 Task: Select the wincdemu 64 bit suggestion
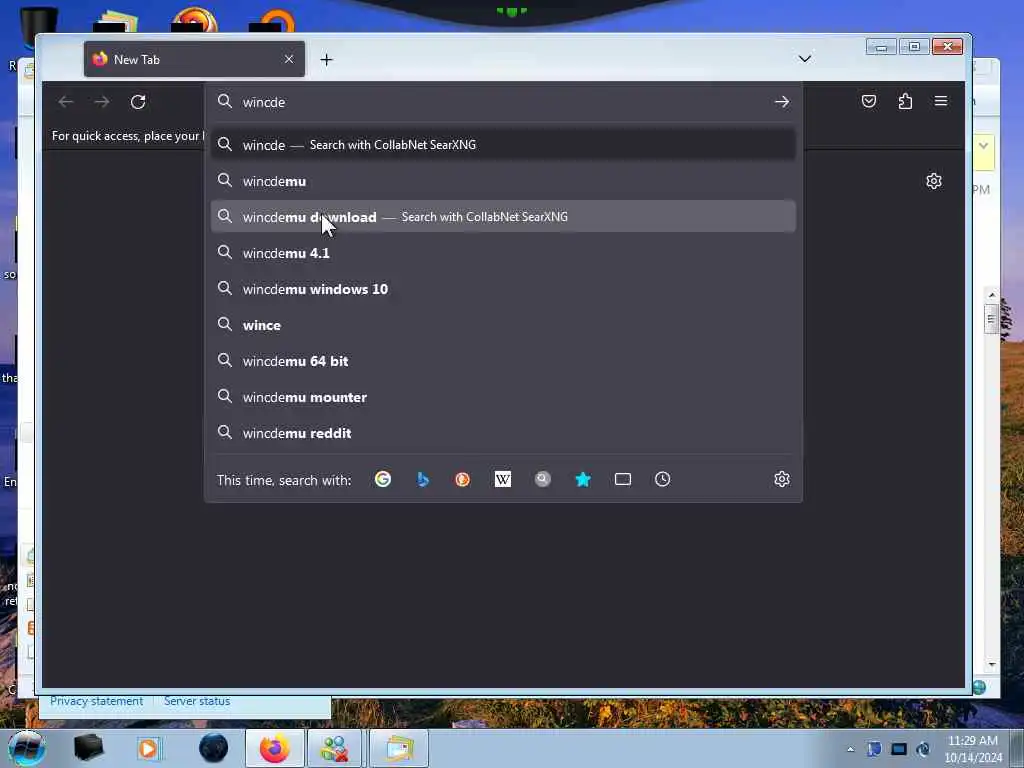(x=503, y=360)
